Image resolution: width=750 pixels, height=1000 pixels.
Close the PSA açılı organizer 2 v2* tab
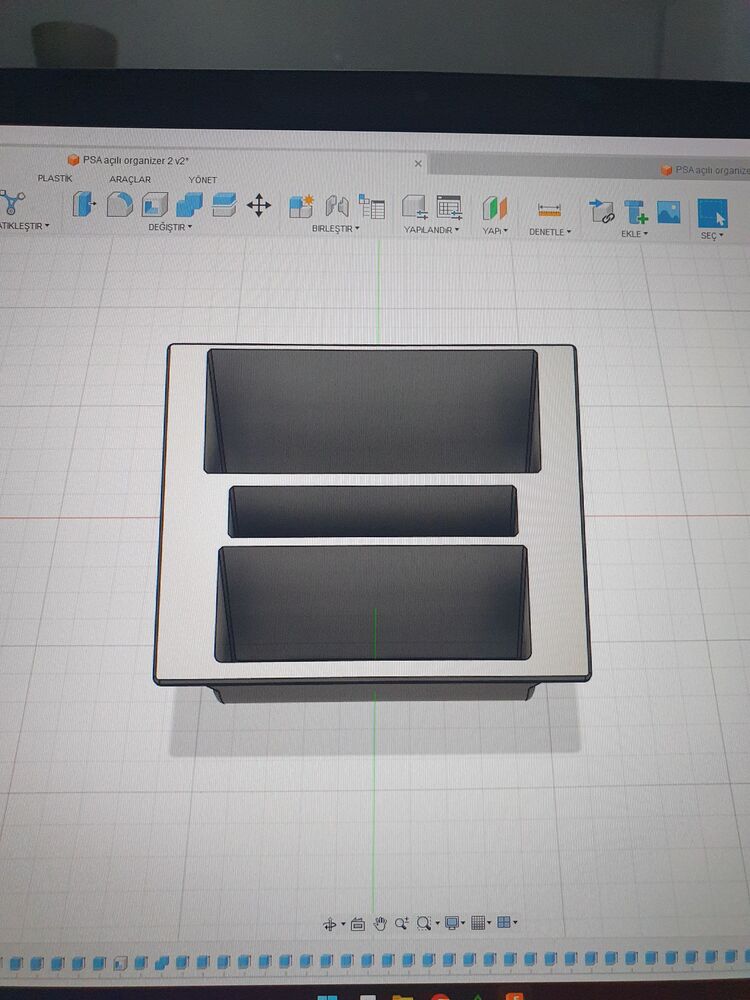coord(418,164)
